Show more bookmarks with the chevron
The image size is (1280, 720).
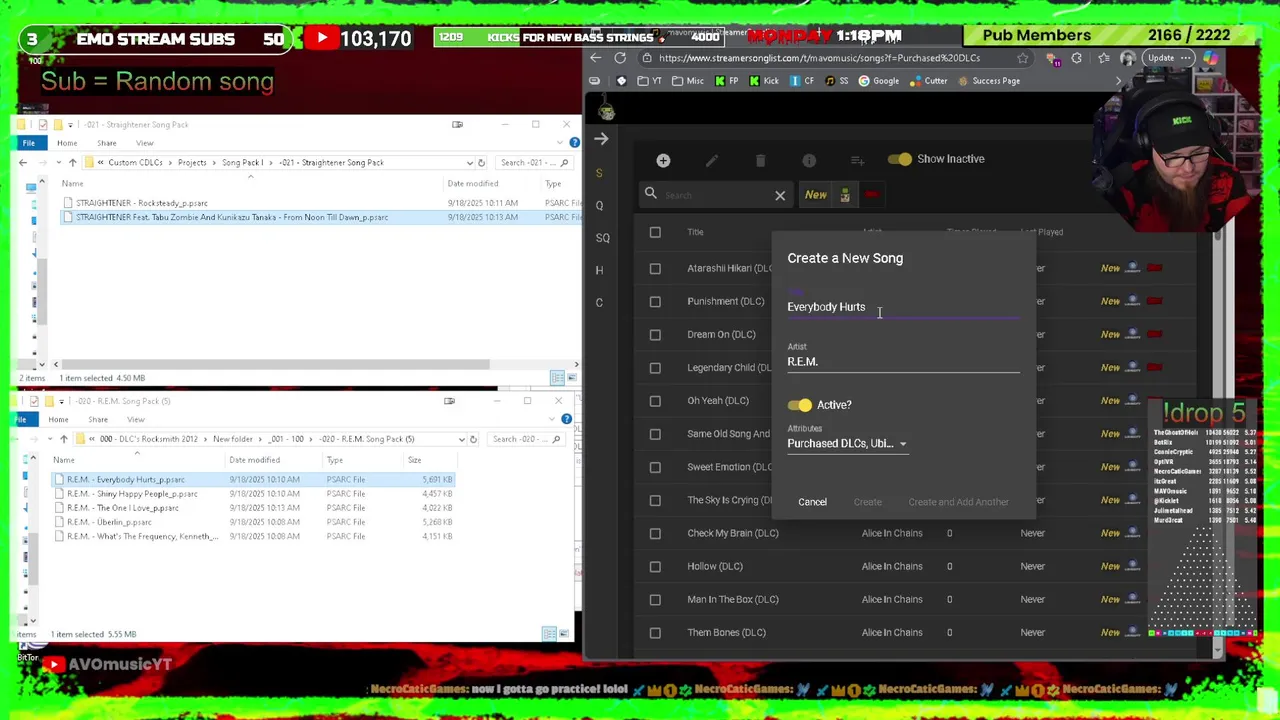click(1118, 81)
